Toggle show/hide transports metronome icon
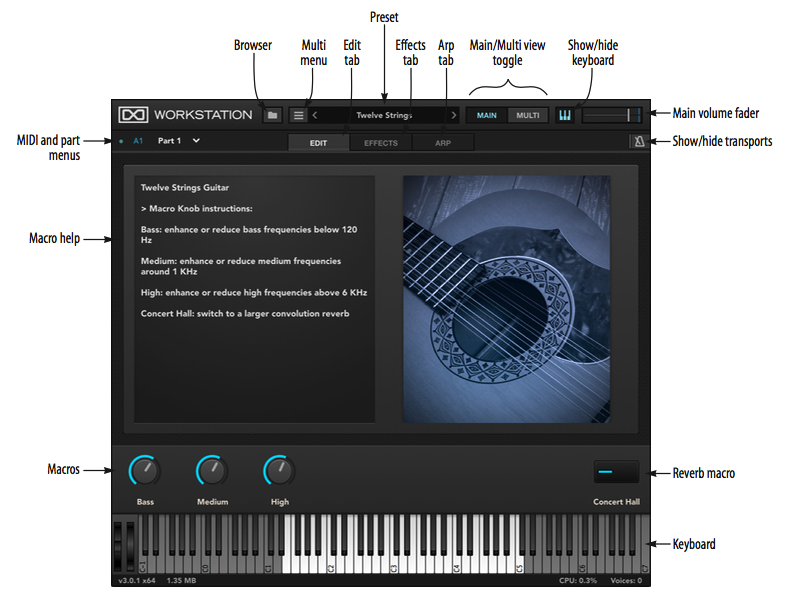794x601 pixels. point(639,141)
